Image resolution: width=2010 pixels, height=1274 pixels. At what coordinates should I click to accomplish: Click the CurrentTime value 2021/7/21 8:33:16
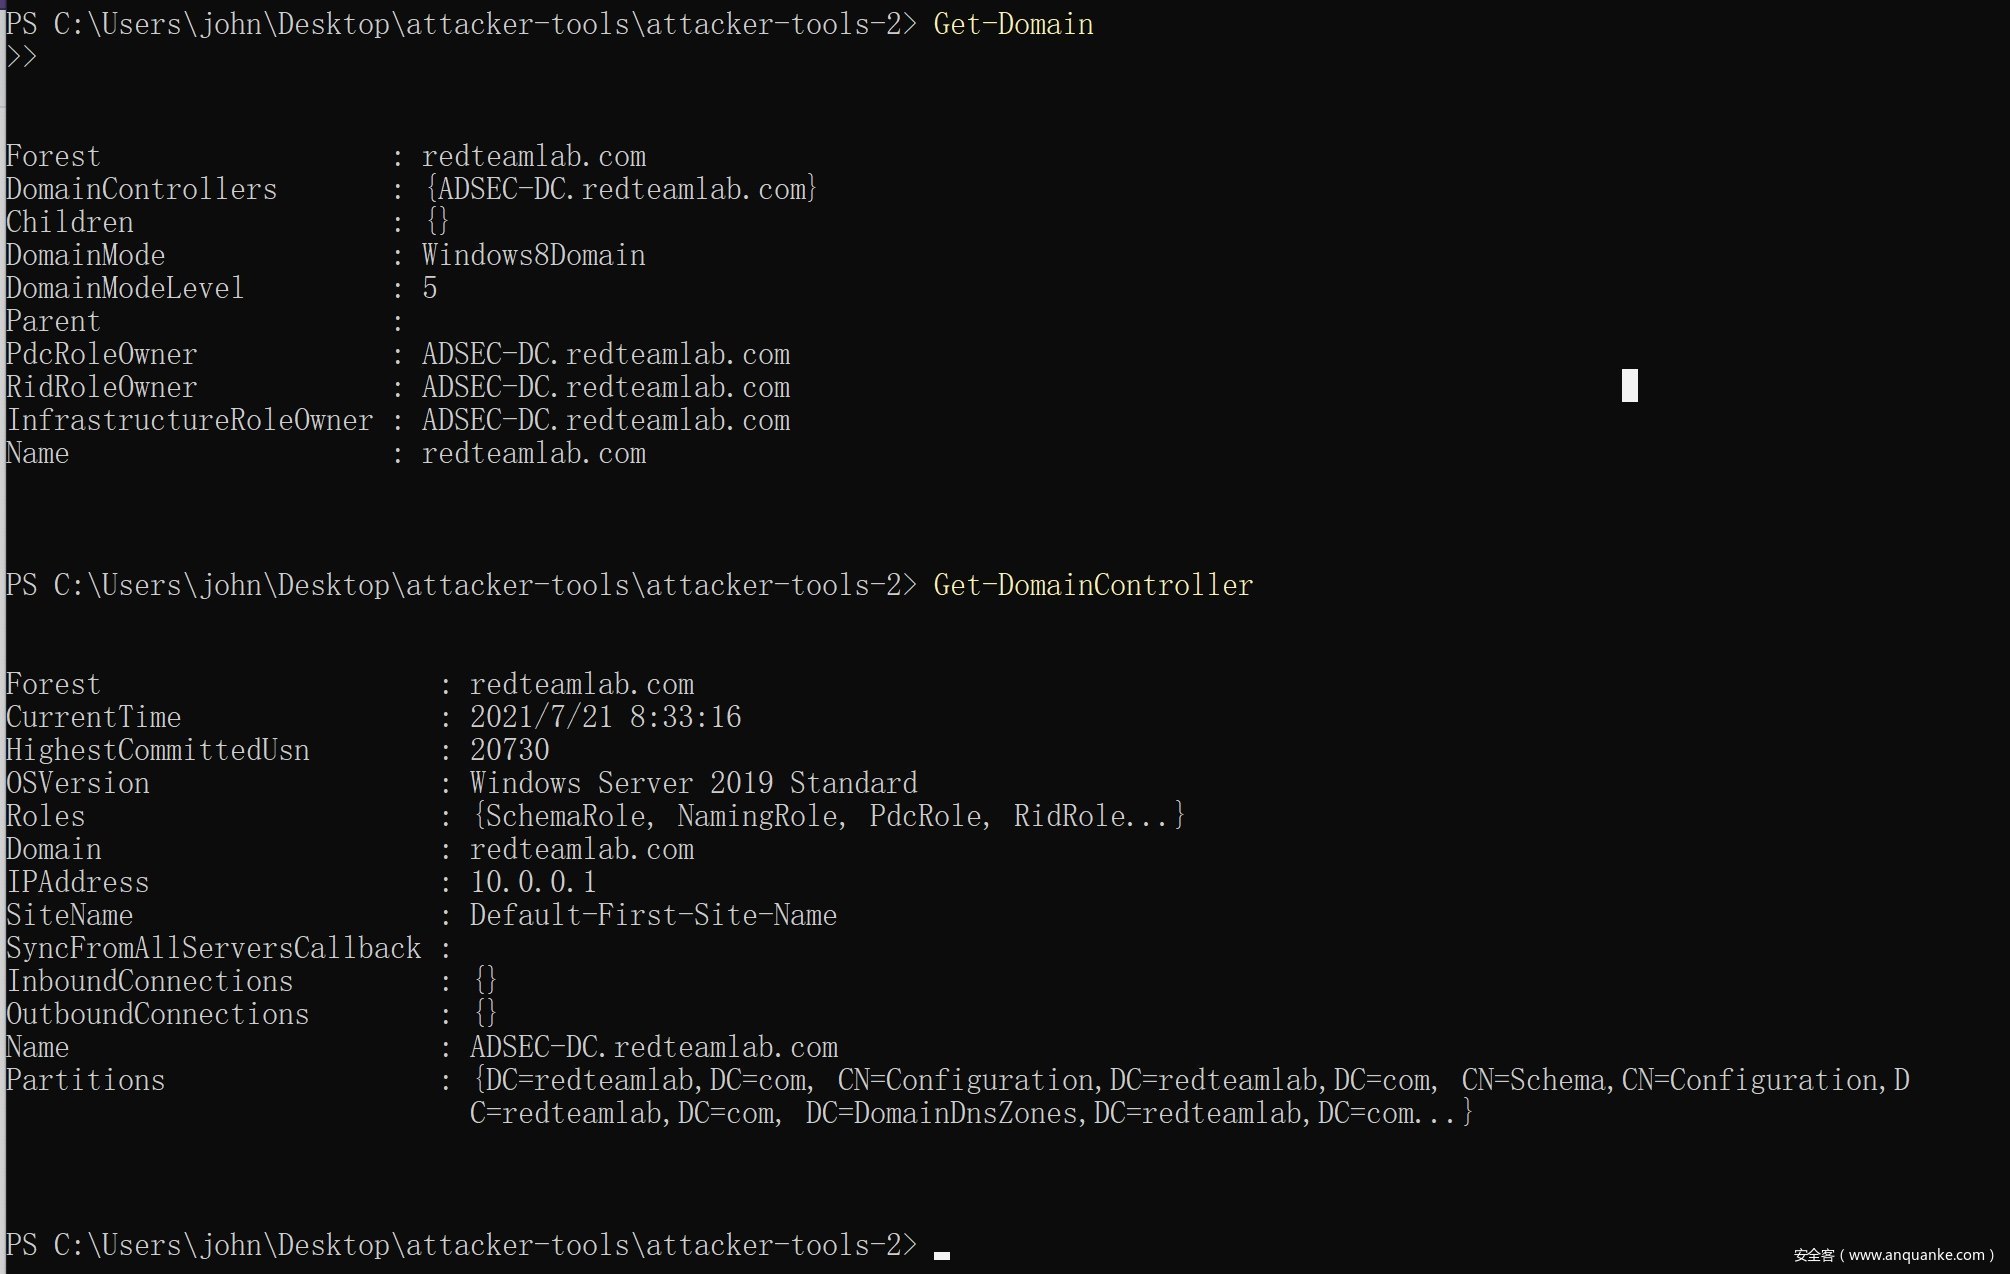tap(605, 717)
